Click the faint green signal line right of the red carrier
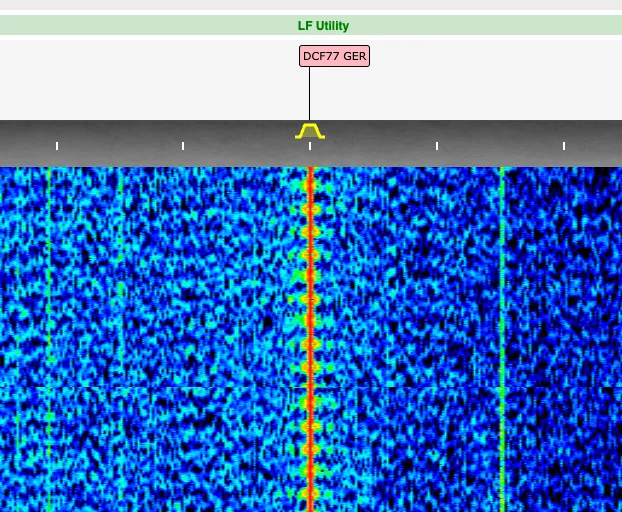Viewport: 622px width, 512px height. 502,339
